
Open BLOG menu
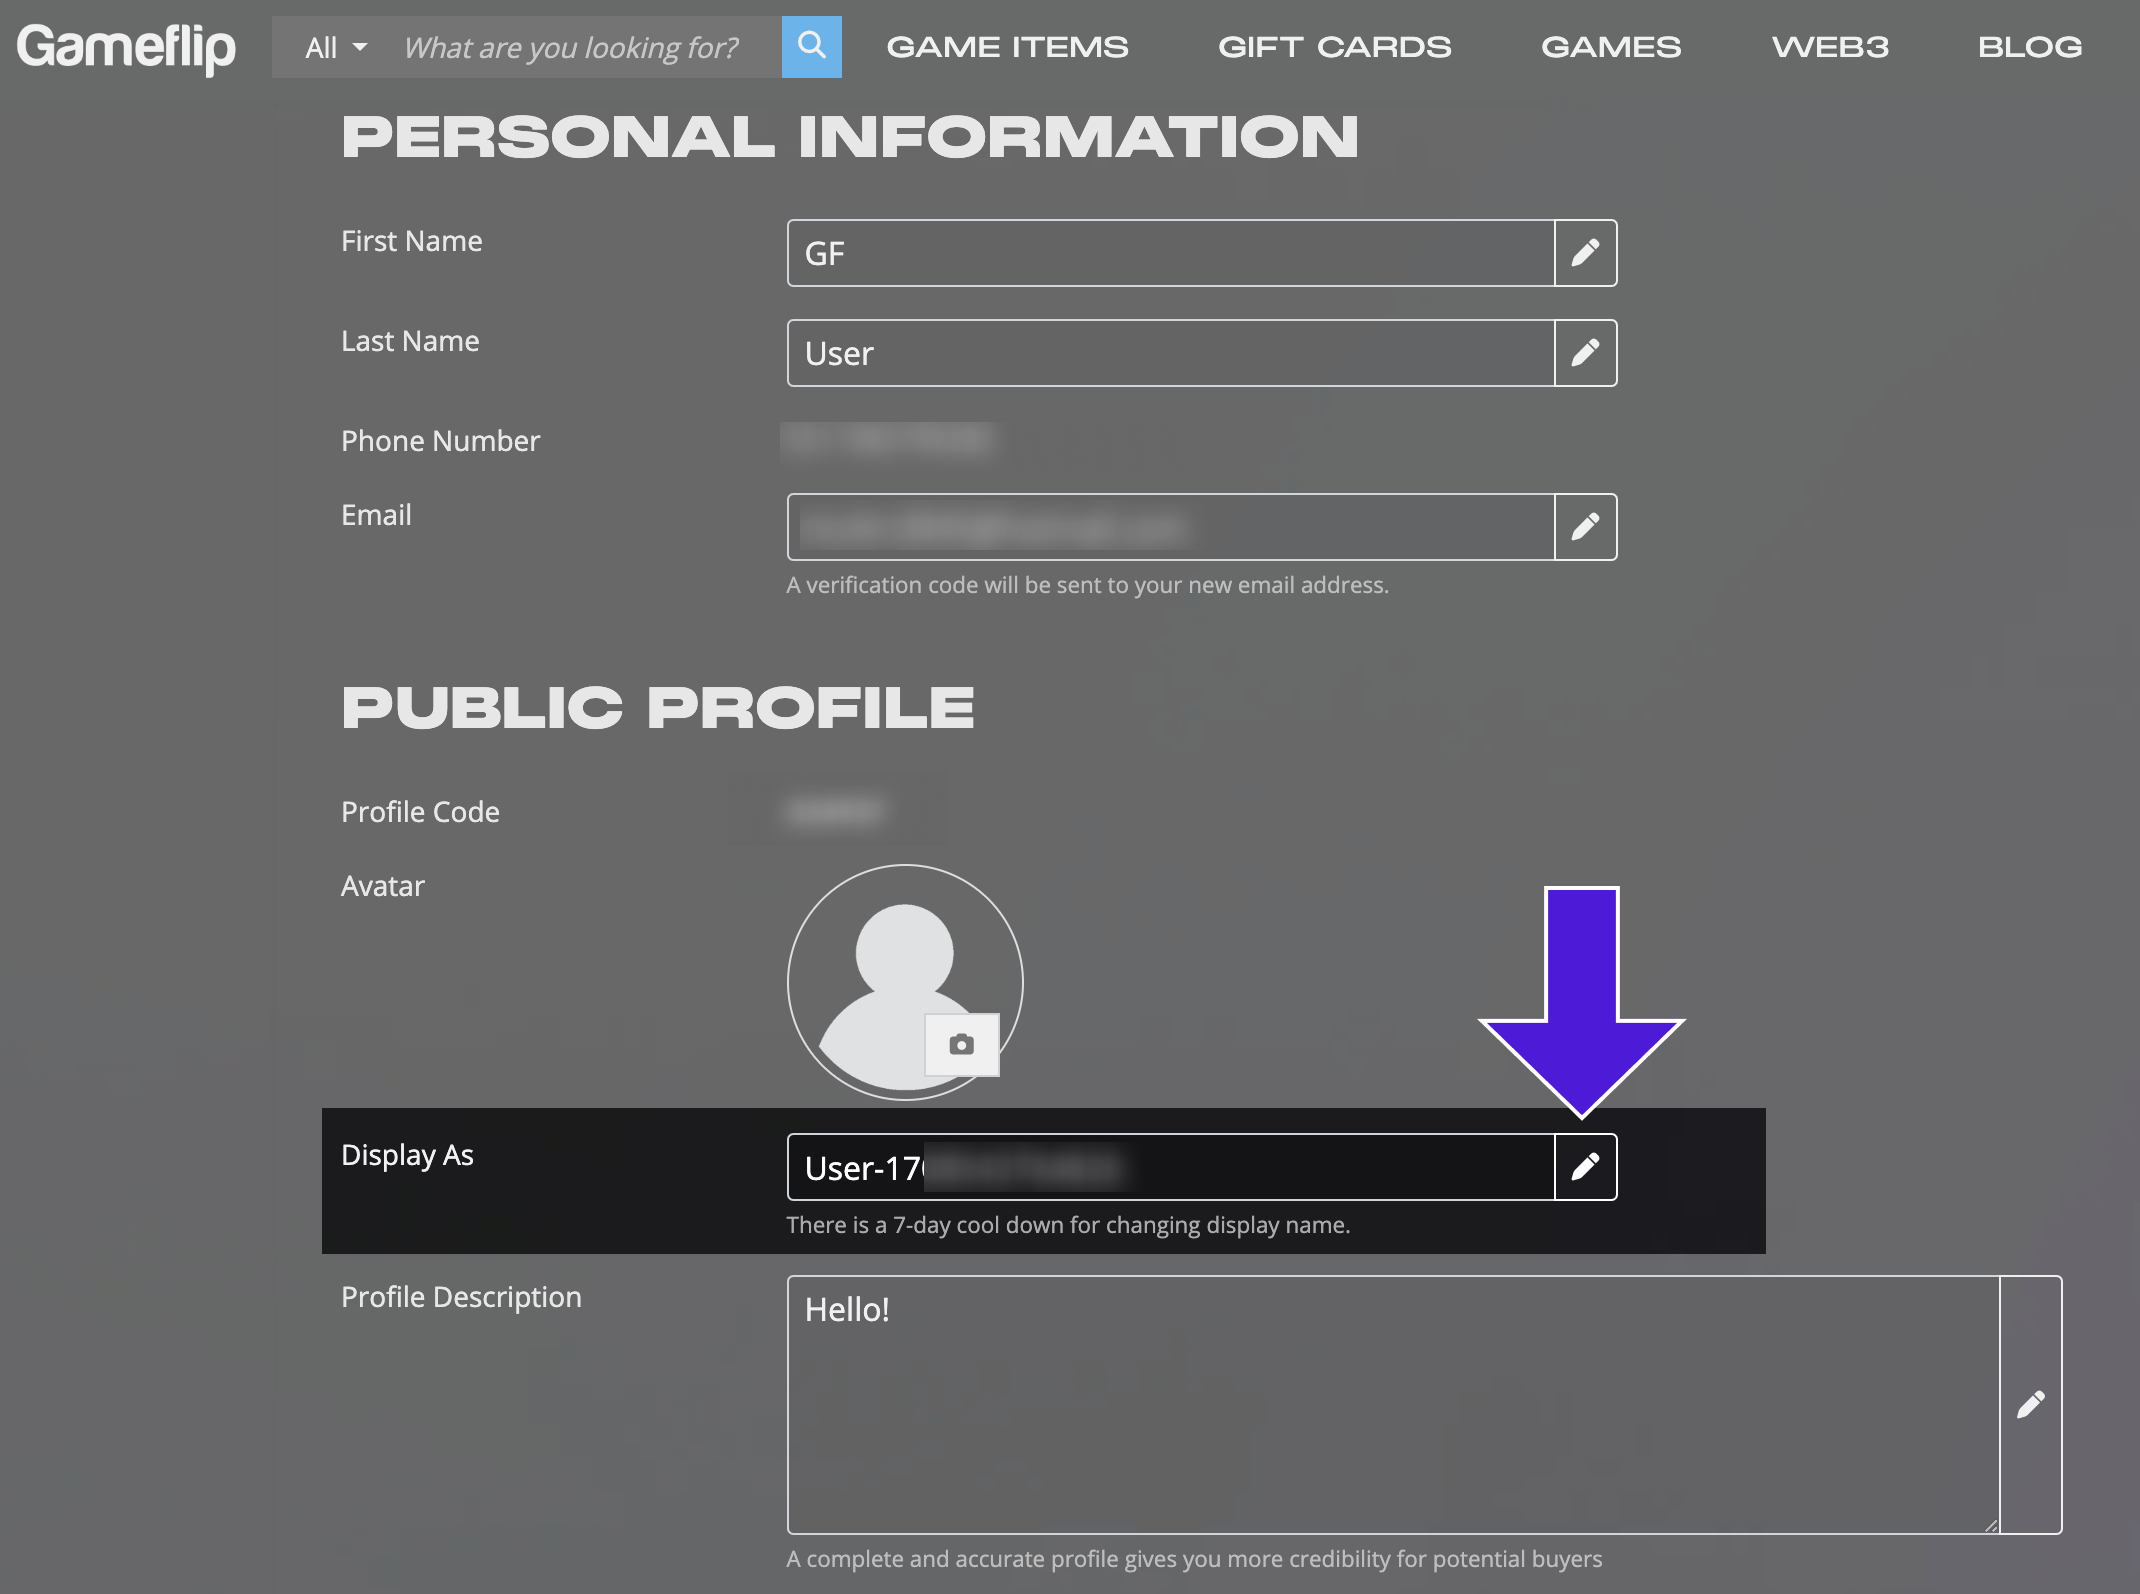(2030, 47)
